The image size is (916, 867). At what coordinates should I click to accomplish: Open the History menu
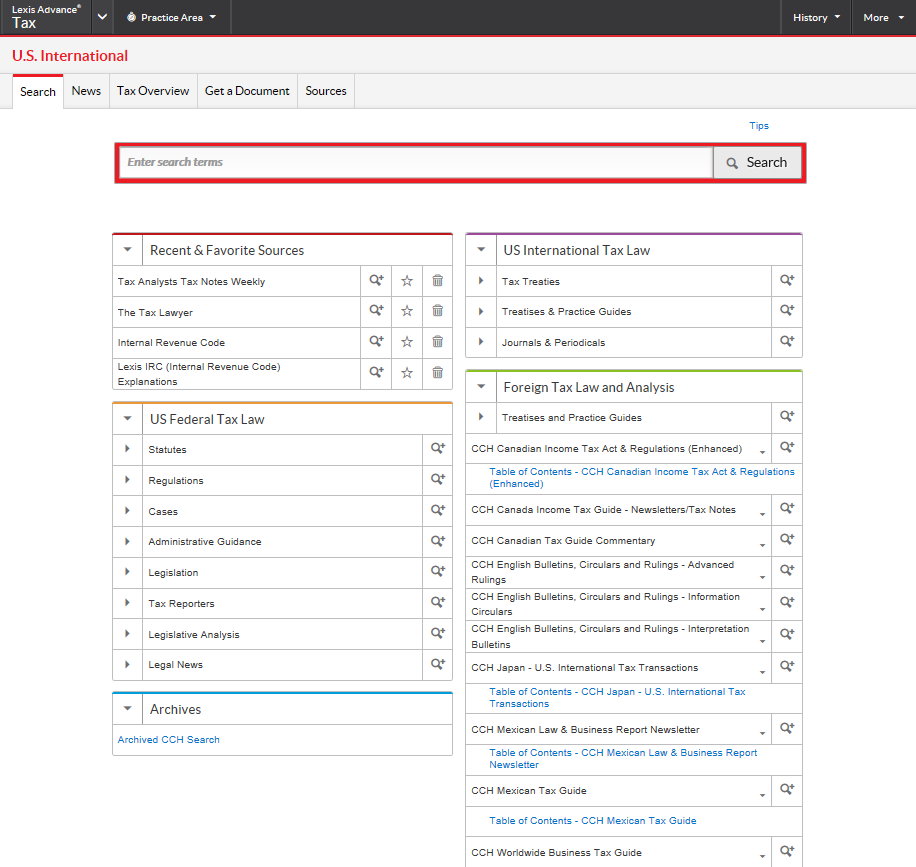point(816,18)
